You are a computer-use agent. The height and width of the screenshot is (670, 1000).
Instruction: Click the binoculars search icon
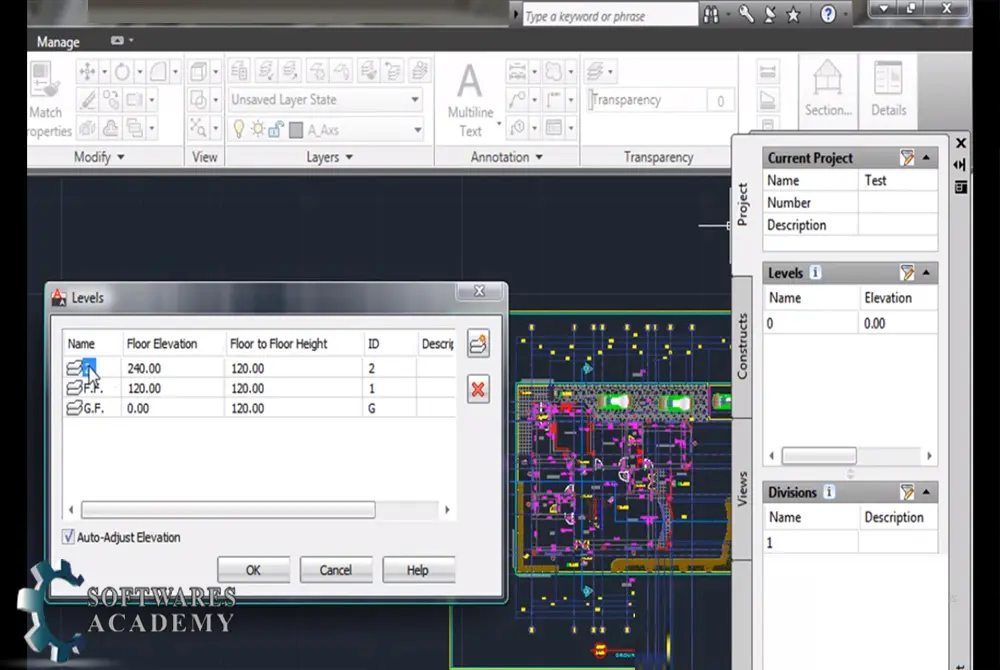click(x=711, y=15)
